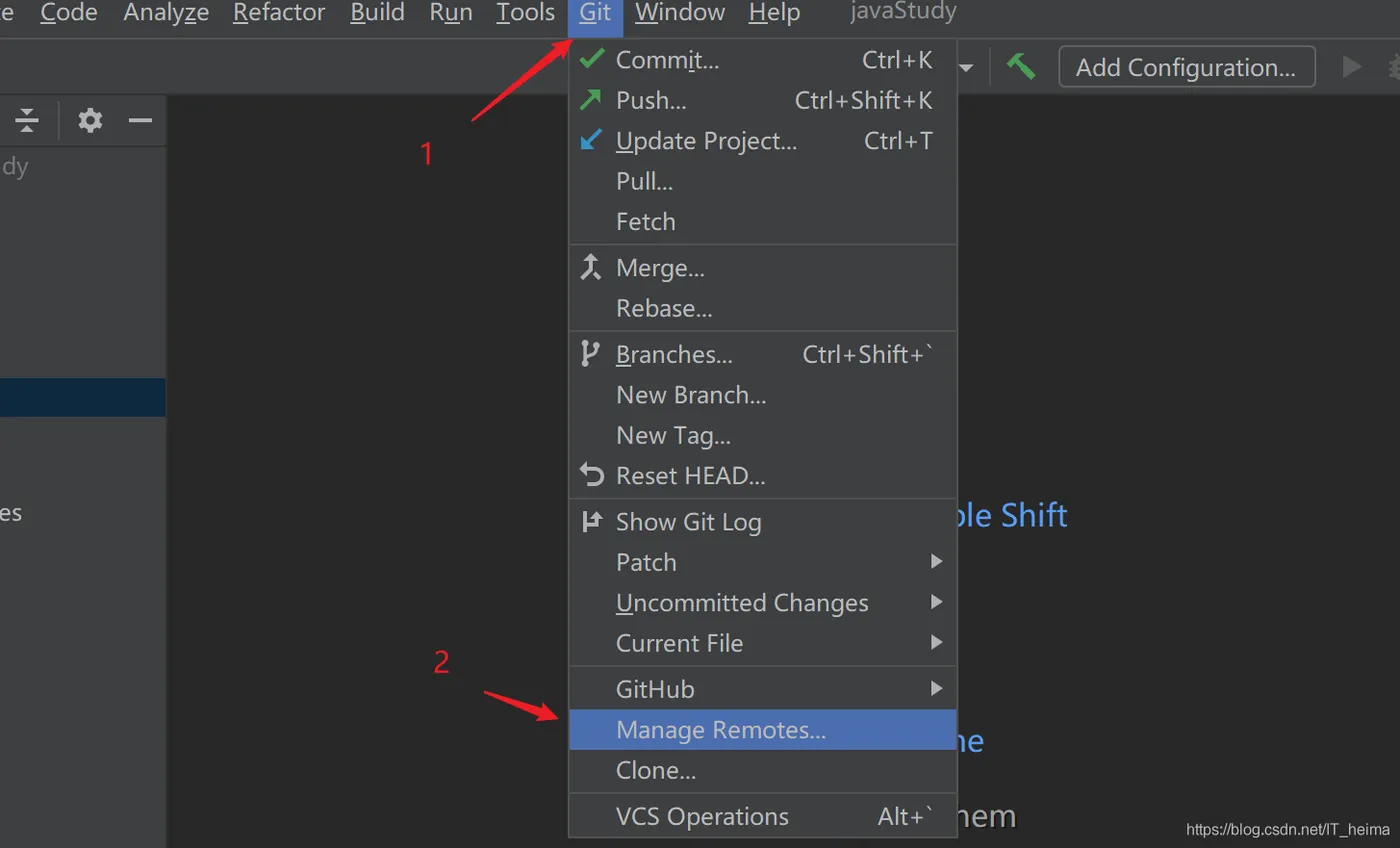Click the Add Configuration button

(1186, 67)
